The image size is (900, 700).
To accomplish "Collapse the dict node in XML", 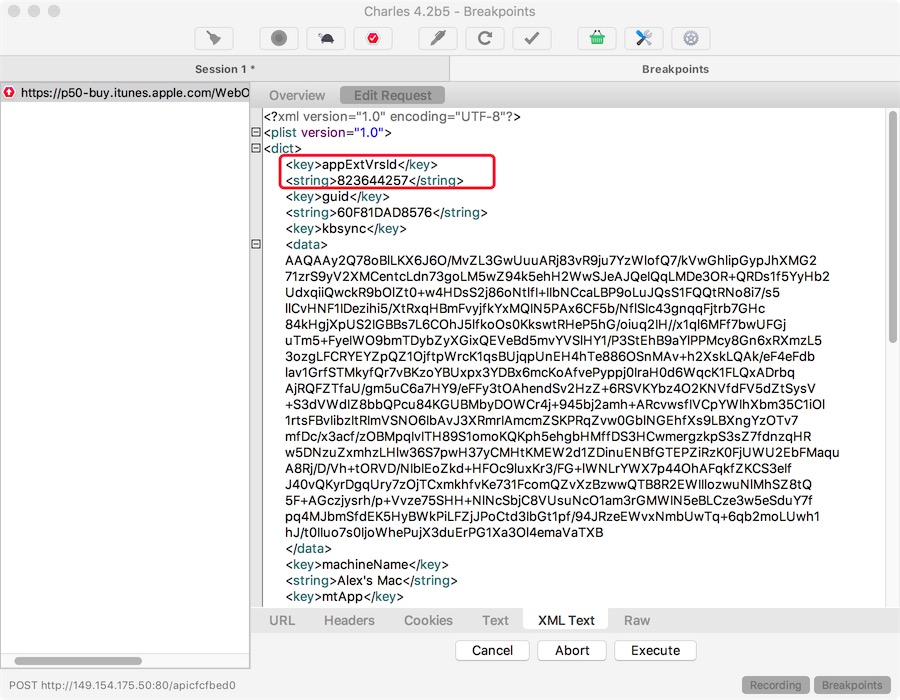I will coord(257,149).
